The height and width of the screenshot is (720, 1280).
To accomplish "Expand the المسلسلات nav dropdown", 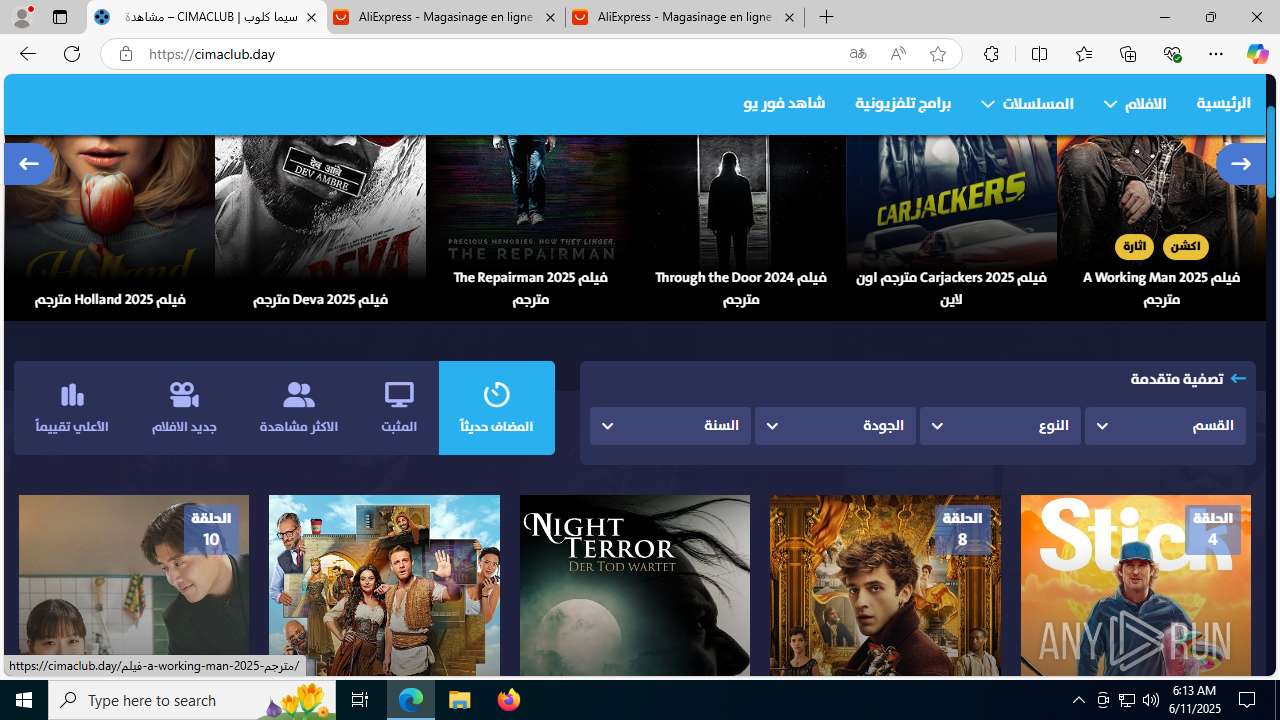I will 1028,104.
